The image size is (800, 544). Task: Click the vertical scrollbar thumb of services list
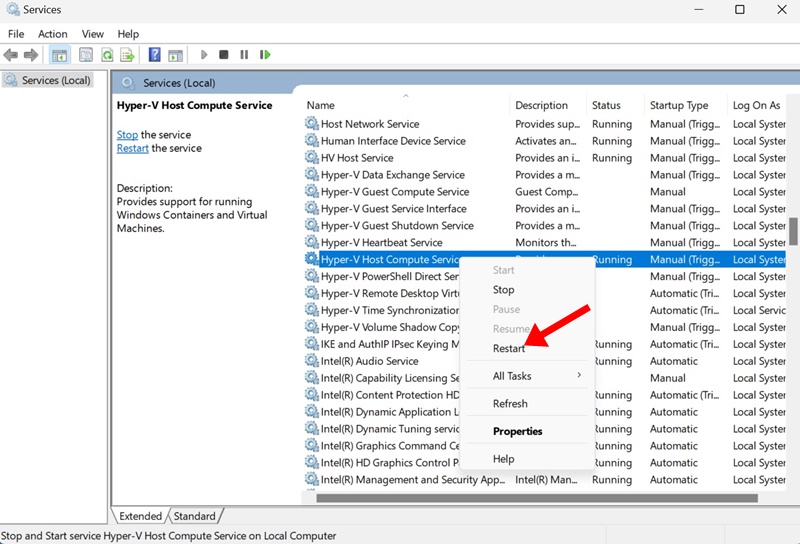tap(793, 232)
